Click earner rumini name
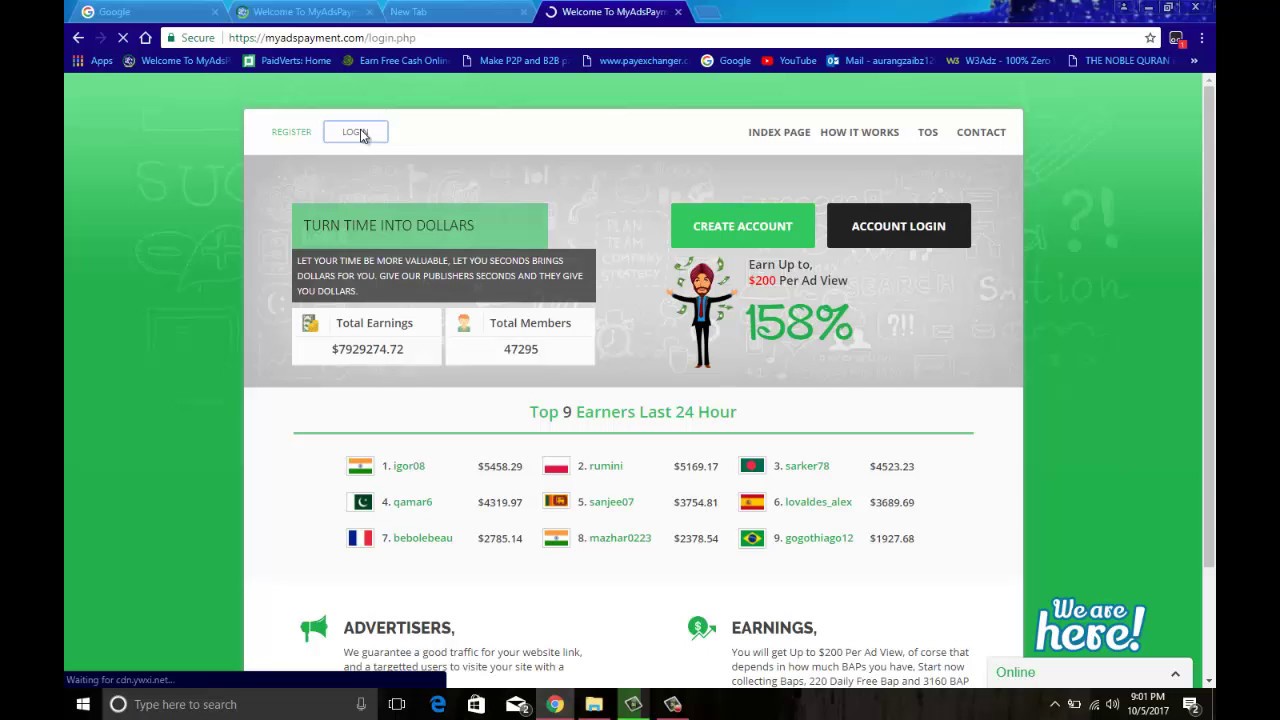 pos(606,466)
